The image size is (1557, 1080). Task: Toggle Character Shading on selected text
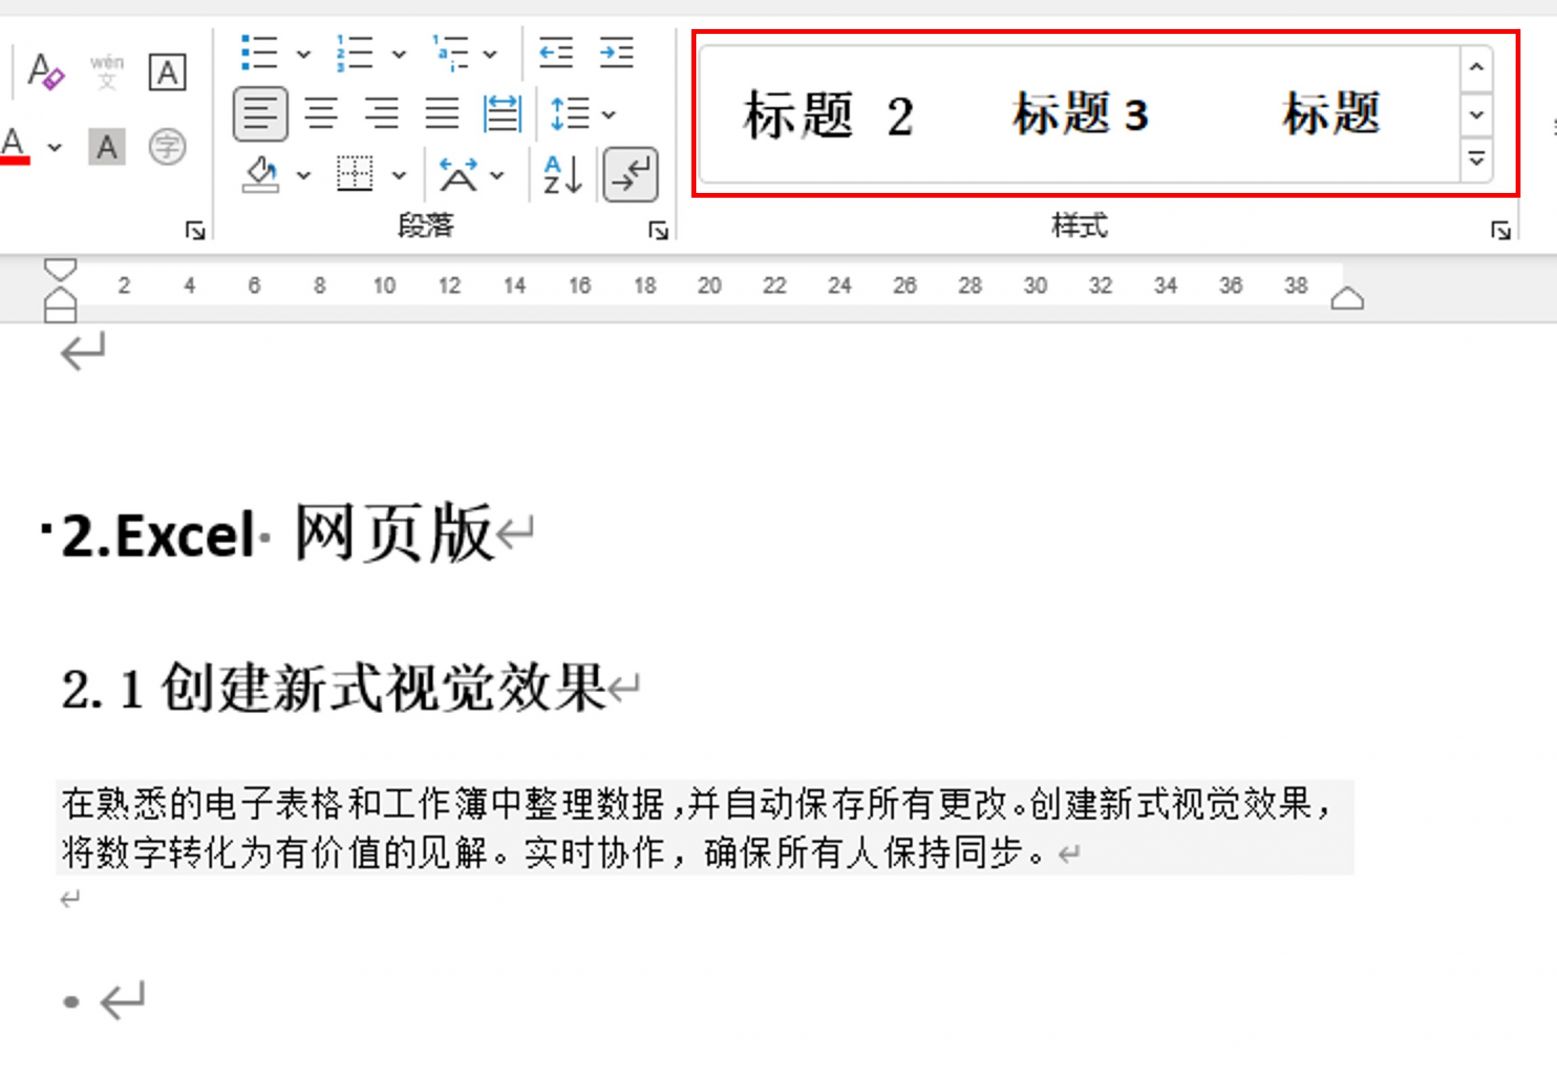tap(107, 147)
